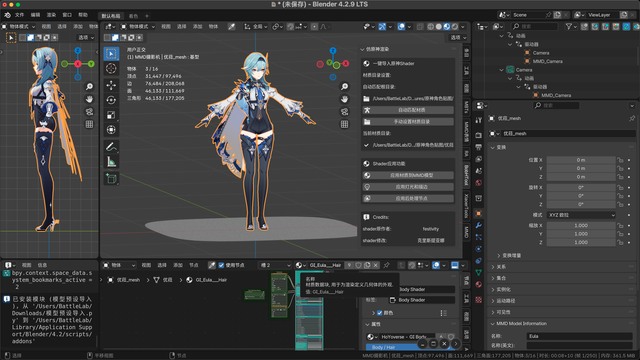Image resolution: width=640 pixels, height=360 pixels.
Task: Toggle gizmo display in main viewport
Action: pos(382,27)
